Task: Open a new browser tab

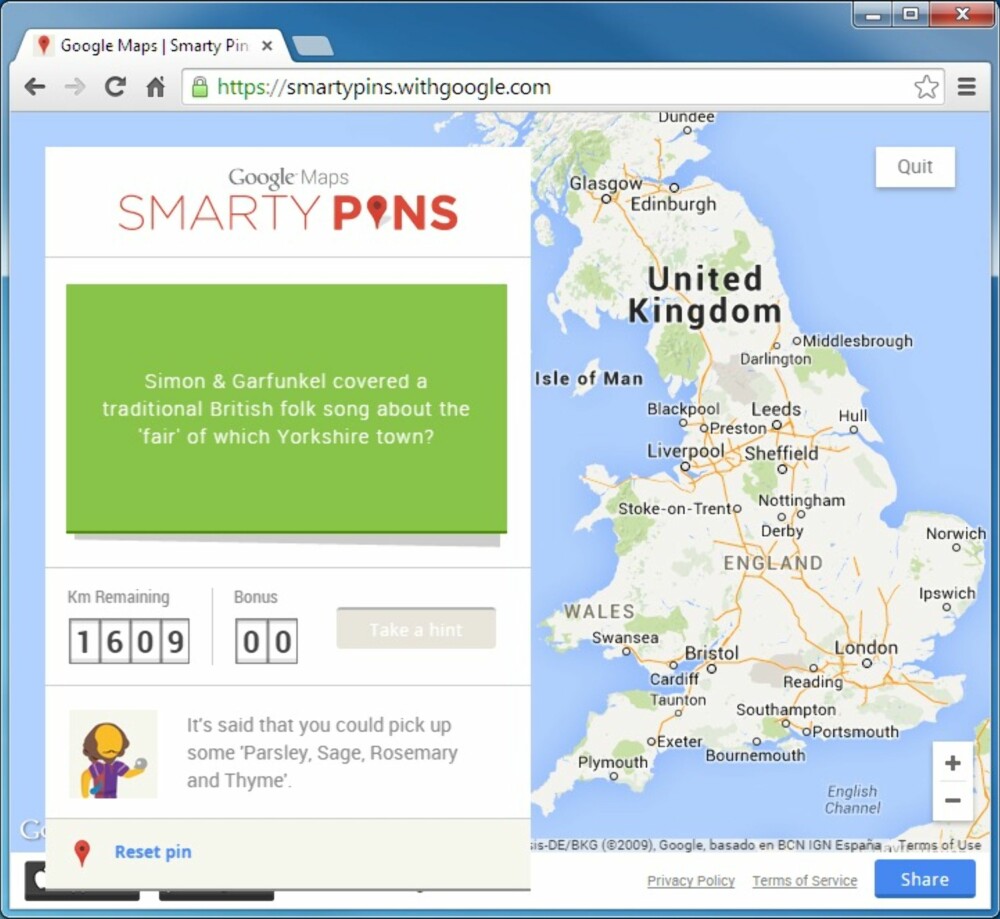Action: [312, 46]
